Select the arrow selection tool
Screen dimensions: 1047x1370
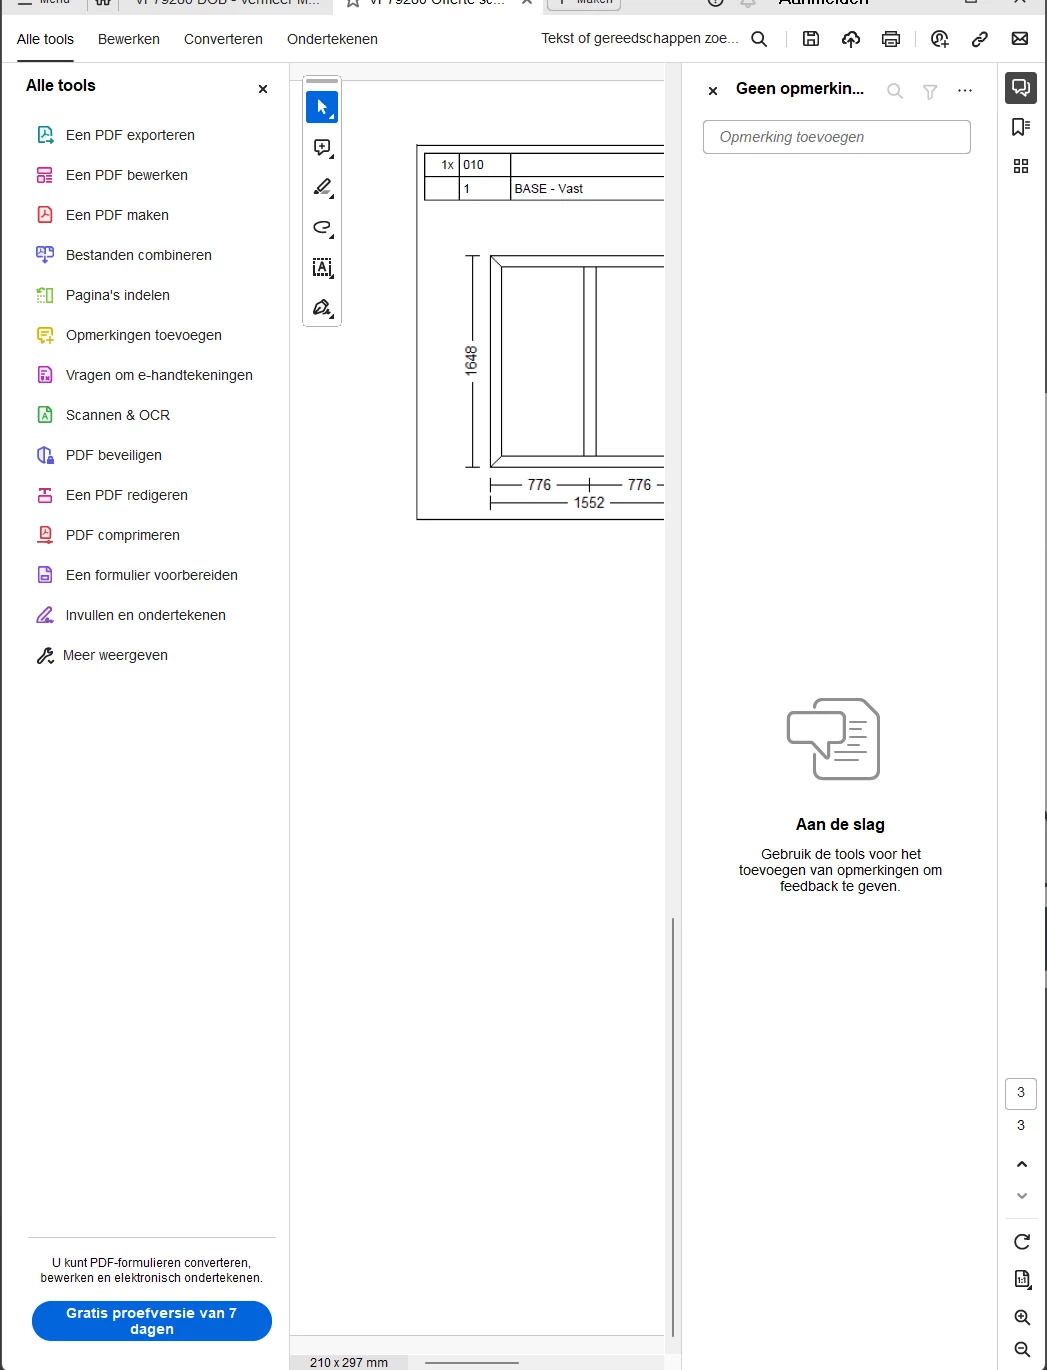(x=322, y=107)
